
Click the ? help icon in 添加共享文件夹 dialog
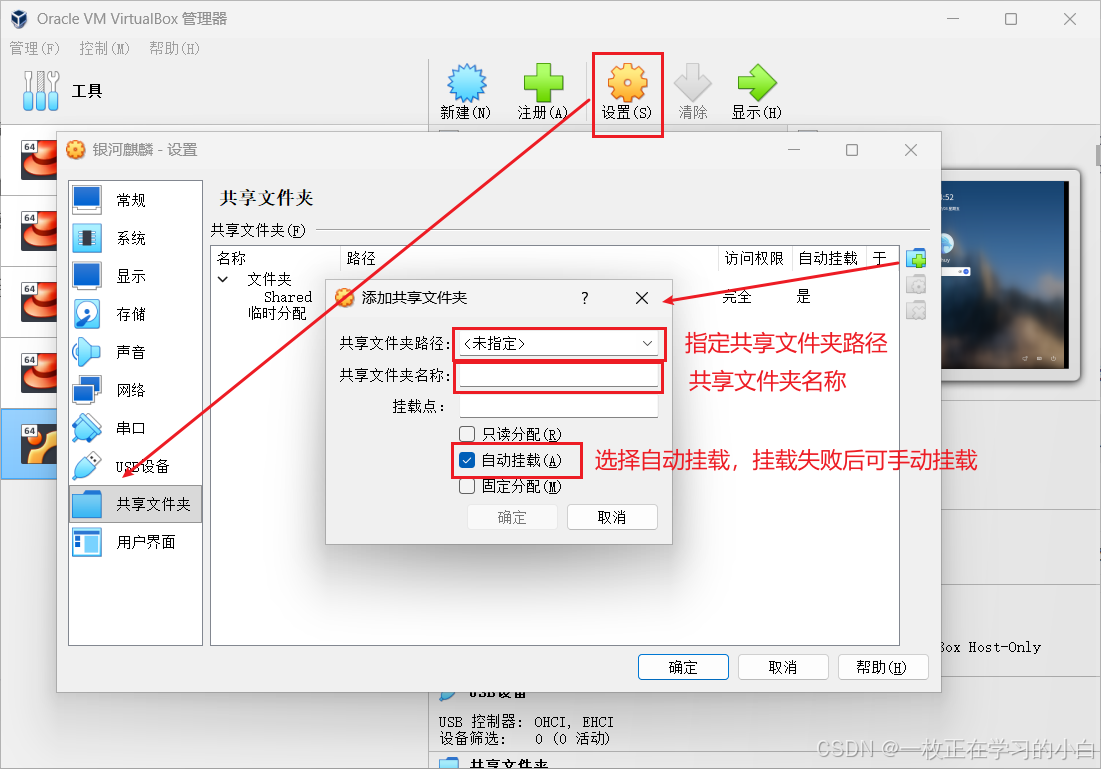pyautogui.click(x=584, y=298)
